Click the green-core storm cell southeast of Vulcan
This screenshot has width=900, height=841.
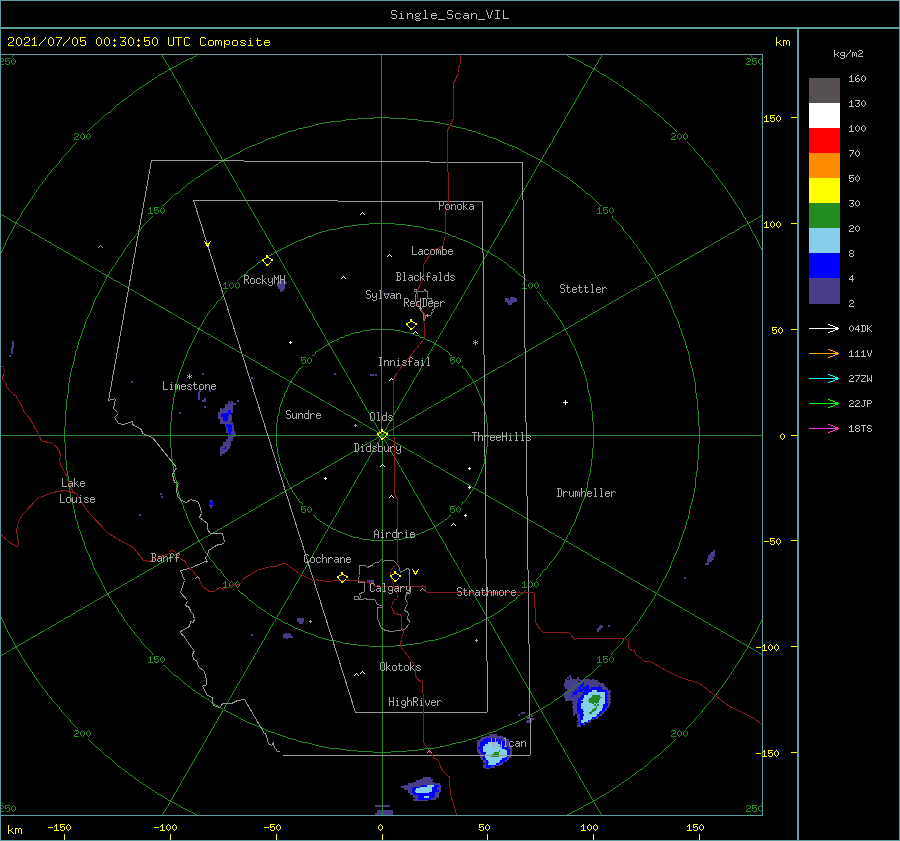588,701
